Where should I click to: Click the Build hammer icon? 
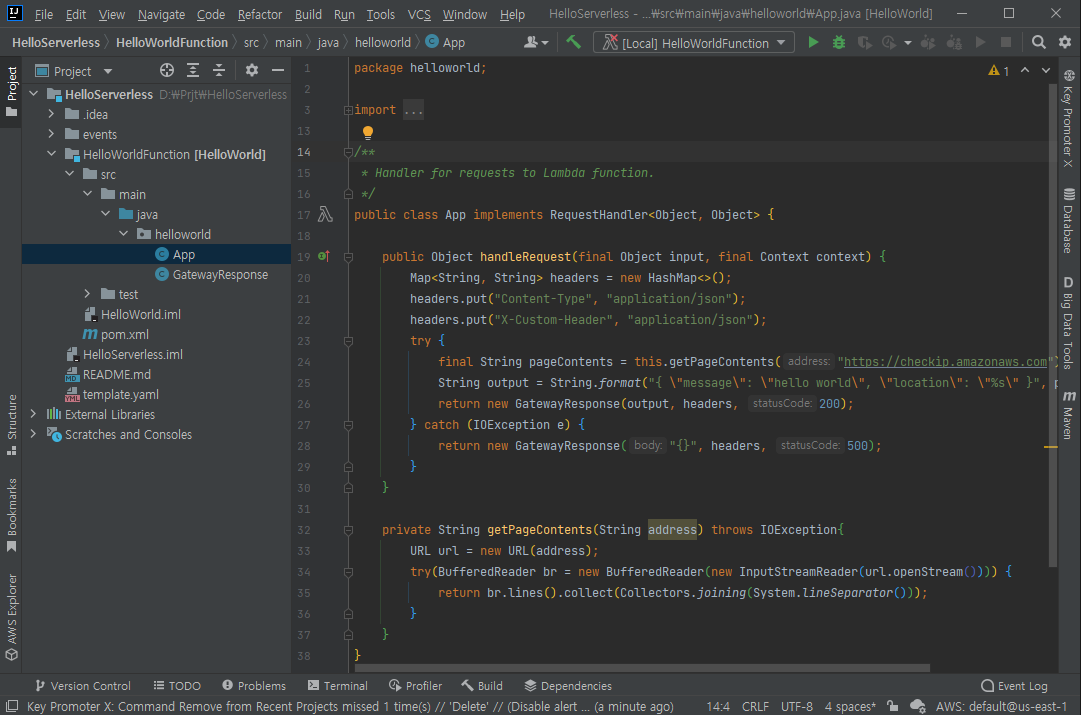tap(573, 43)
